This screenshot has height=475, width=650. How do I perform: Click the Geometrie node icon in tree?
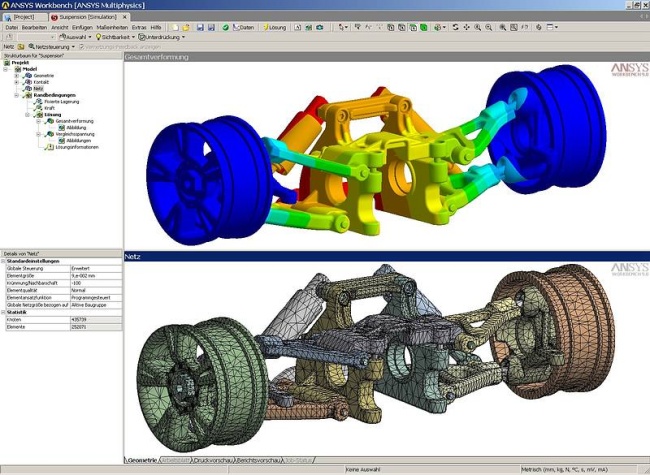(28, 75)
